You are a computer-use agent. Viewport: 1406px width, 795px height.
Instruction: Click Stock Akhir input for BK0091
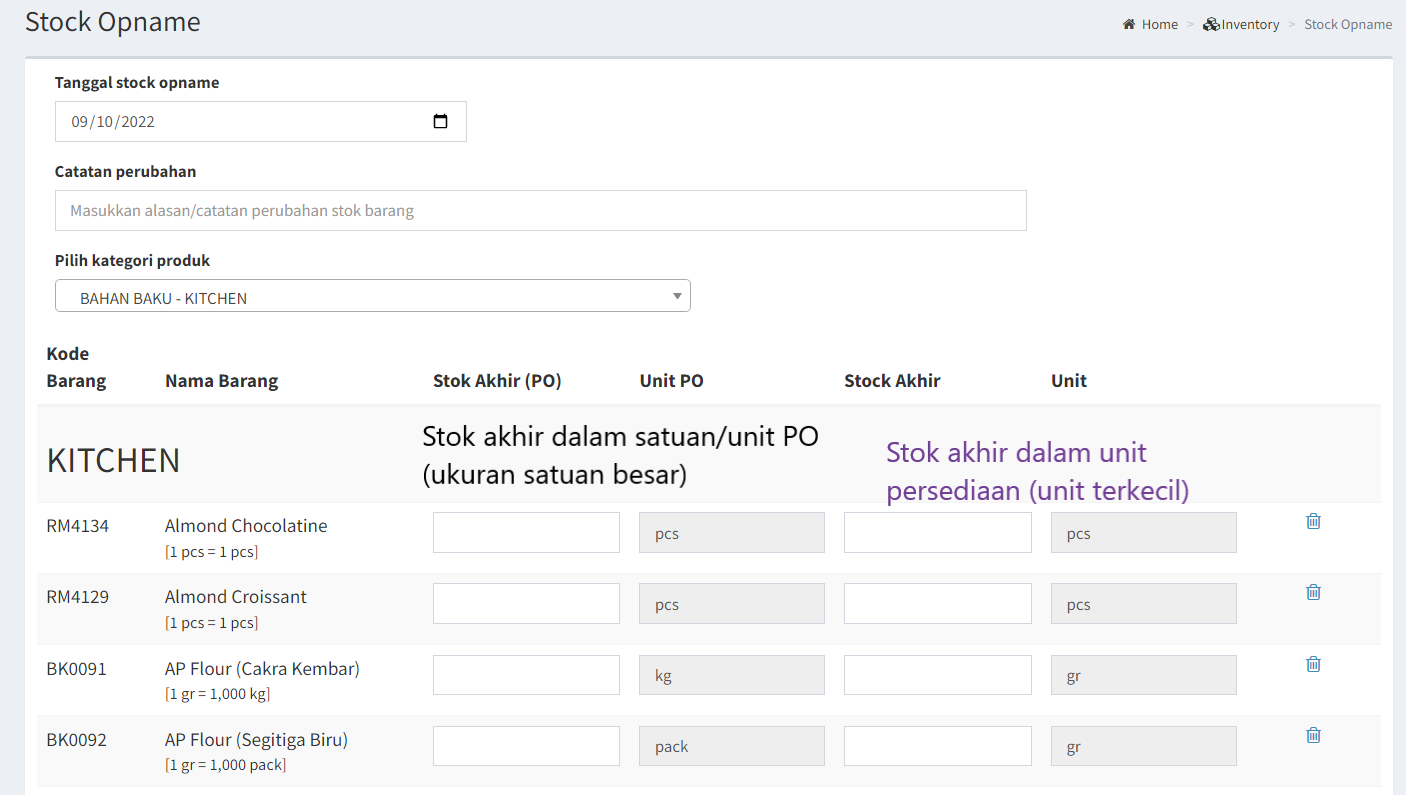click(937, 675)
